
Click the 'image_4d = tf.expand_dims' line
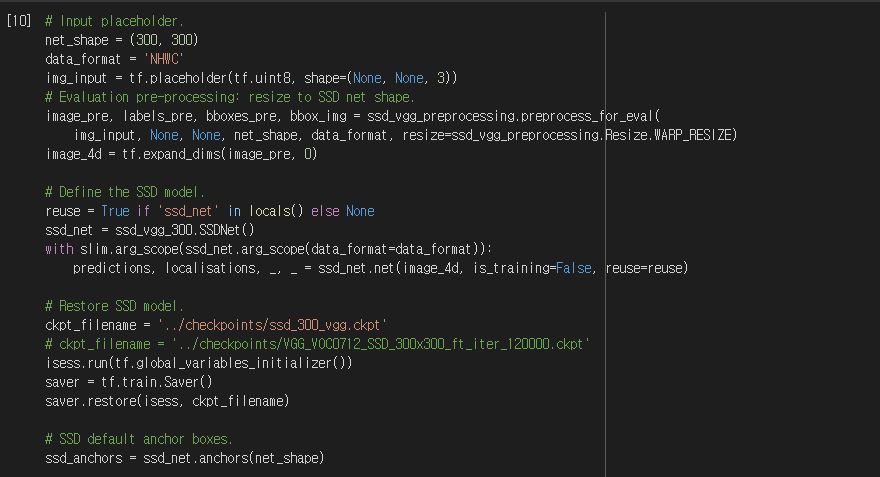pos(181,154)
